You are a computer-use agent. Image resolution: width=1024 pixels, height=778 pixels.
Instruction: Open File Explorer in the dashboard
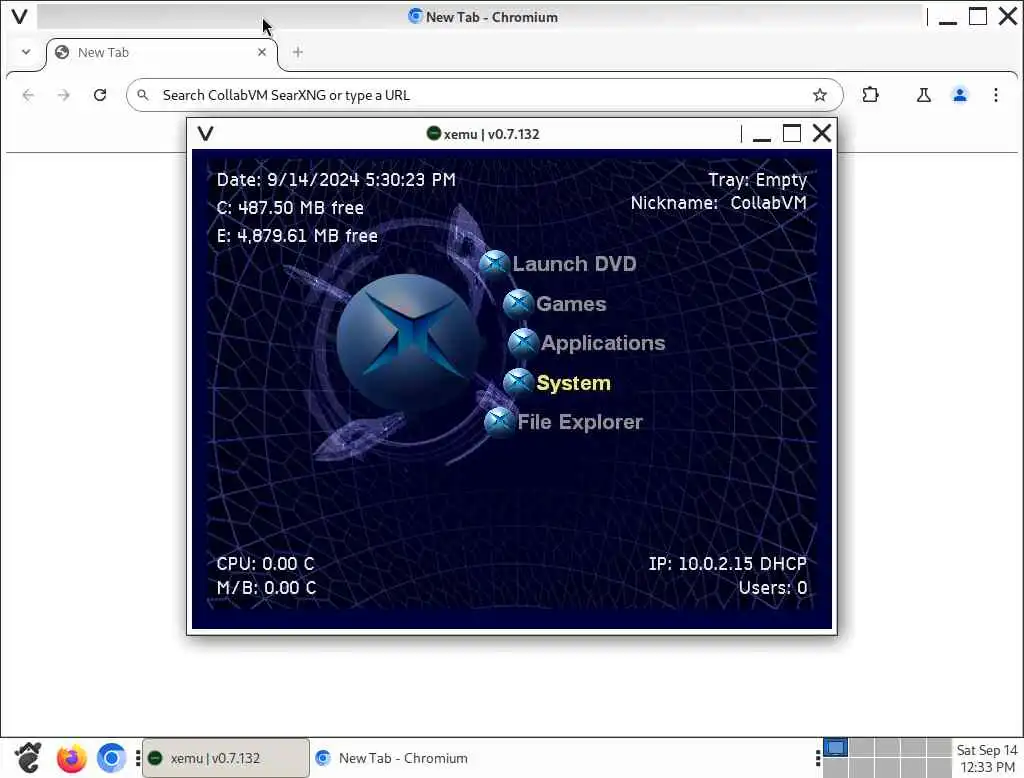tap(580, 422)
